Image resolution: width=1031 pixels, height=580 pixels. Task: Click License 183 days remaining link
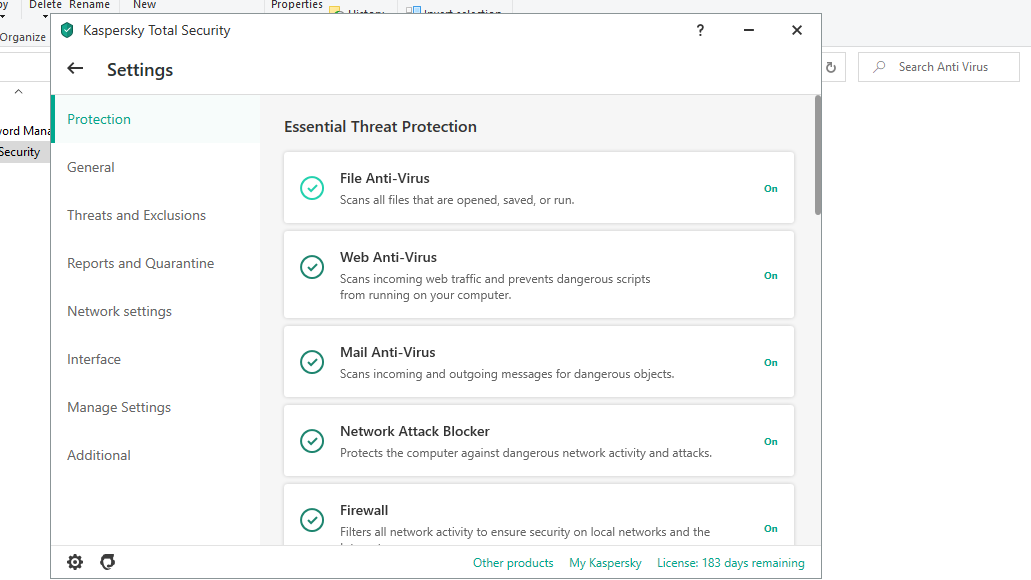pyautogui.click(x=730, y=563)
